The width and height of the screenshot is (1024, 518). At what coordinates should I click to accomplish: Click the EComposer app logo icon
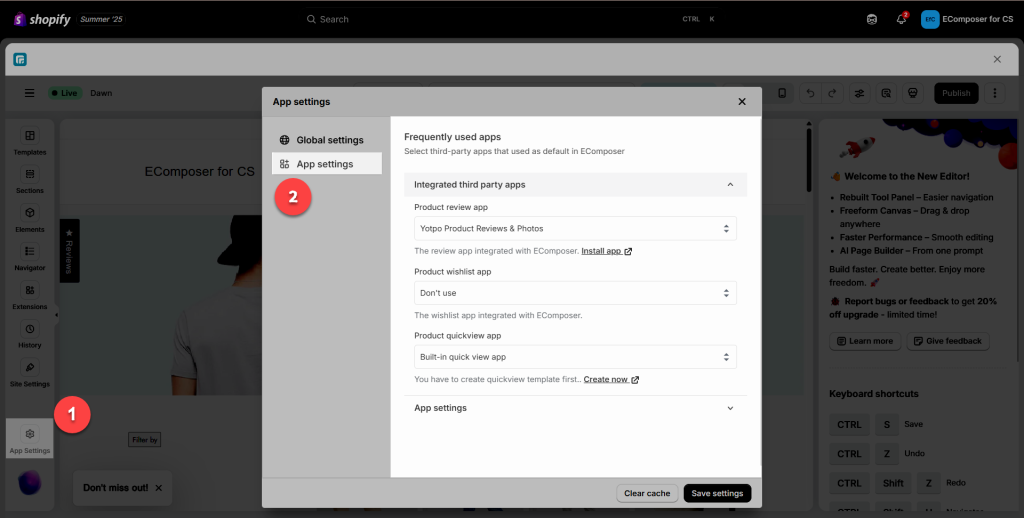tap(20, 59)
